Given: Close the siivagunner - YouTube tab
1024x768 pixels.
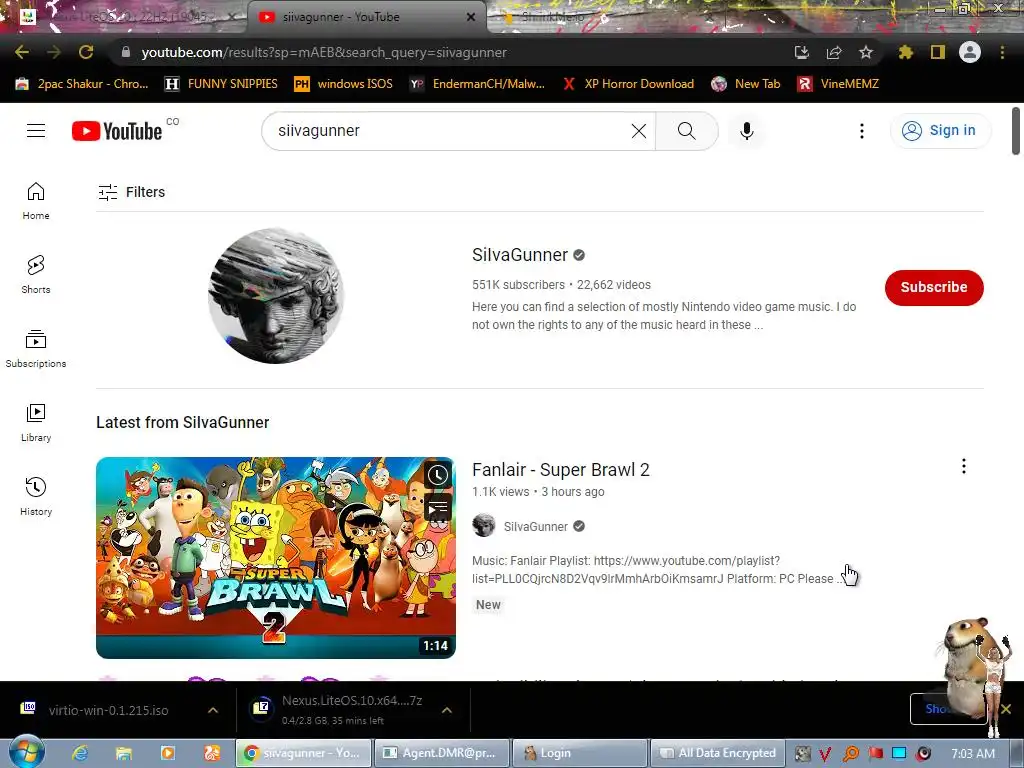Looking at the screenshot, I should coord(471,17).
